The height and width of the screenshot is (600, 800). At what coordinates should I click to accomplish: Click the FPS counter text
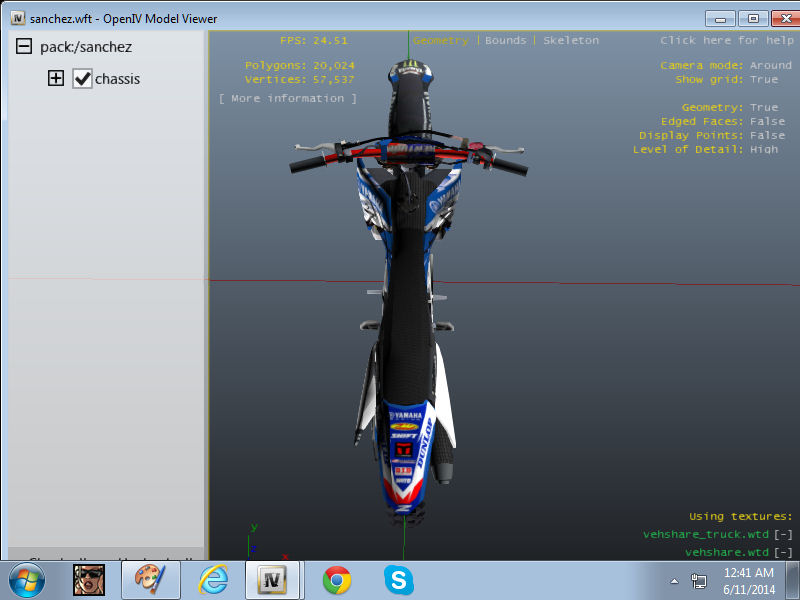pos(314,40)
